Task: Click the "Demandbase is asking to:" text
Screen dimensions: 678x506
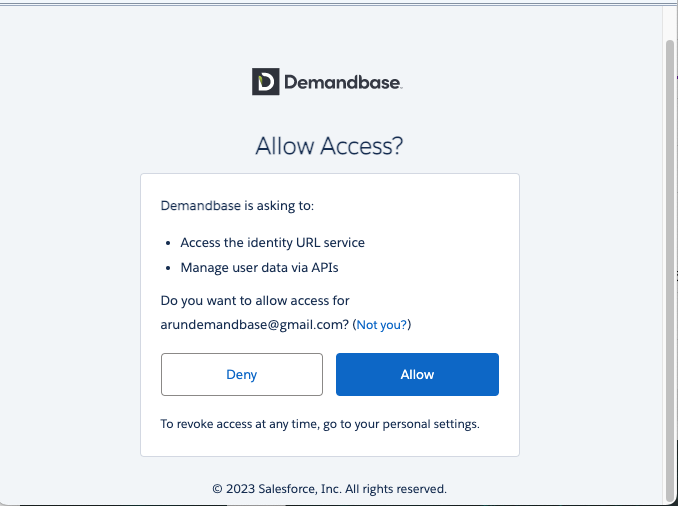Action: tap(237, 205)
